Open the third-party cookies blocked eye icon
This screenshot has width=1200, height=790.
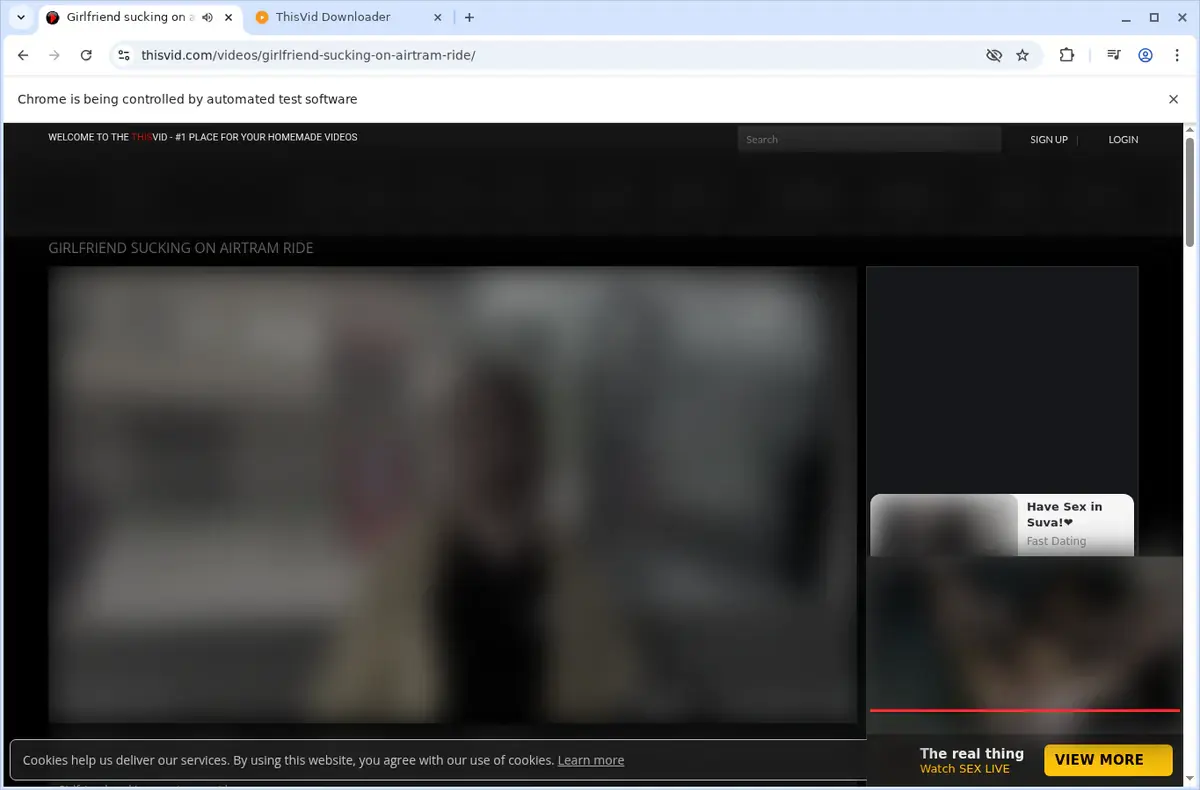[x=993, y=55]
